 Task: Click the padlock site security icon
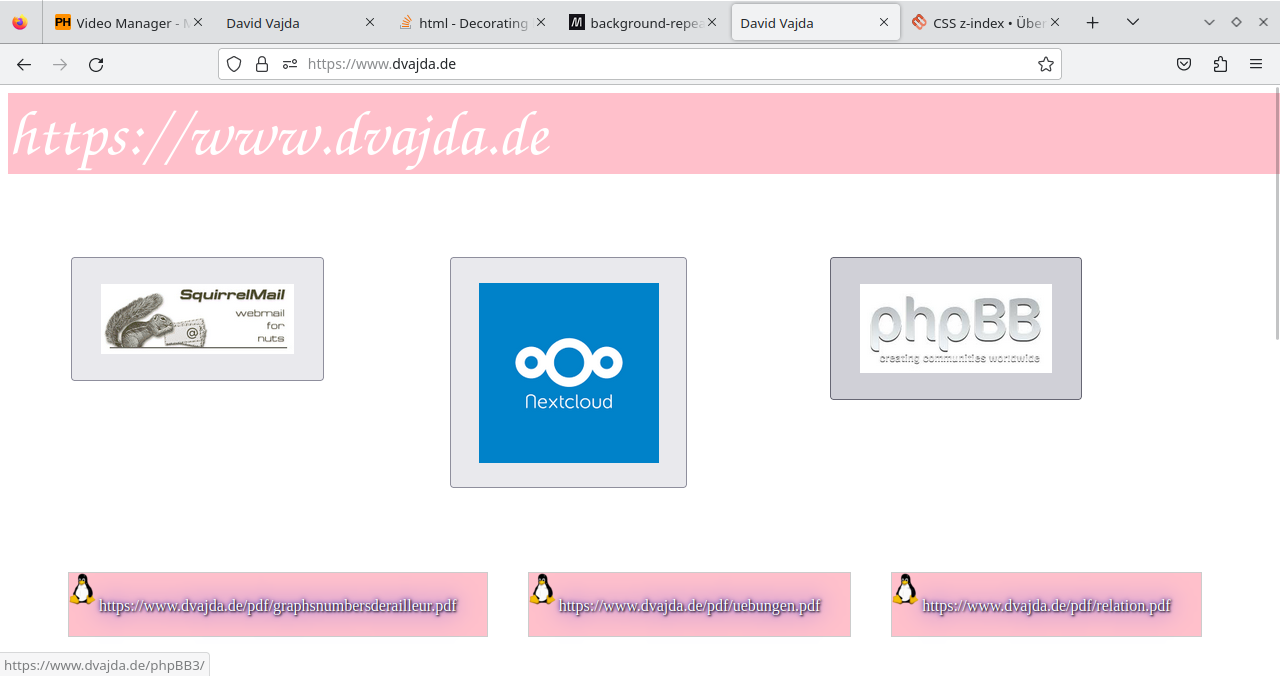pos(262,64)
